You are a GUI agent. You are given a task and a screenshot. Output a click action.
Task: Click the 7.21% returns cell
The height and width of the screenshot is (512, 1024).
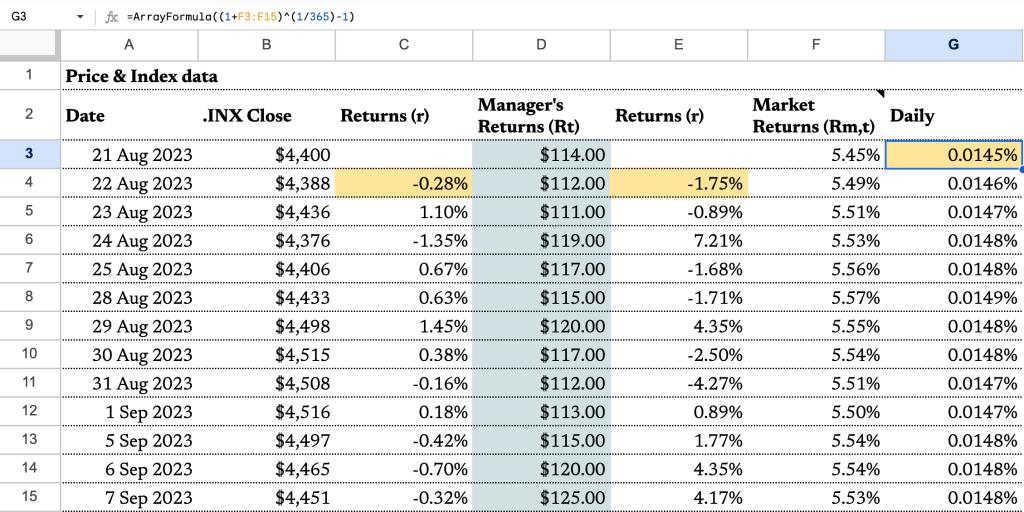click(x=678, y=241)
